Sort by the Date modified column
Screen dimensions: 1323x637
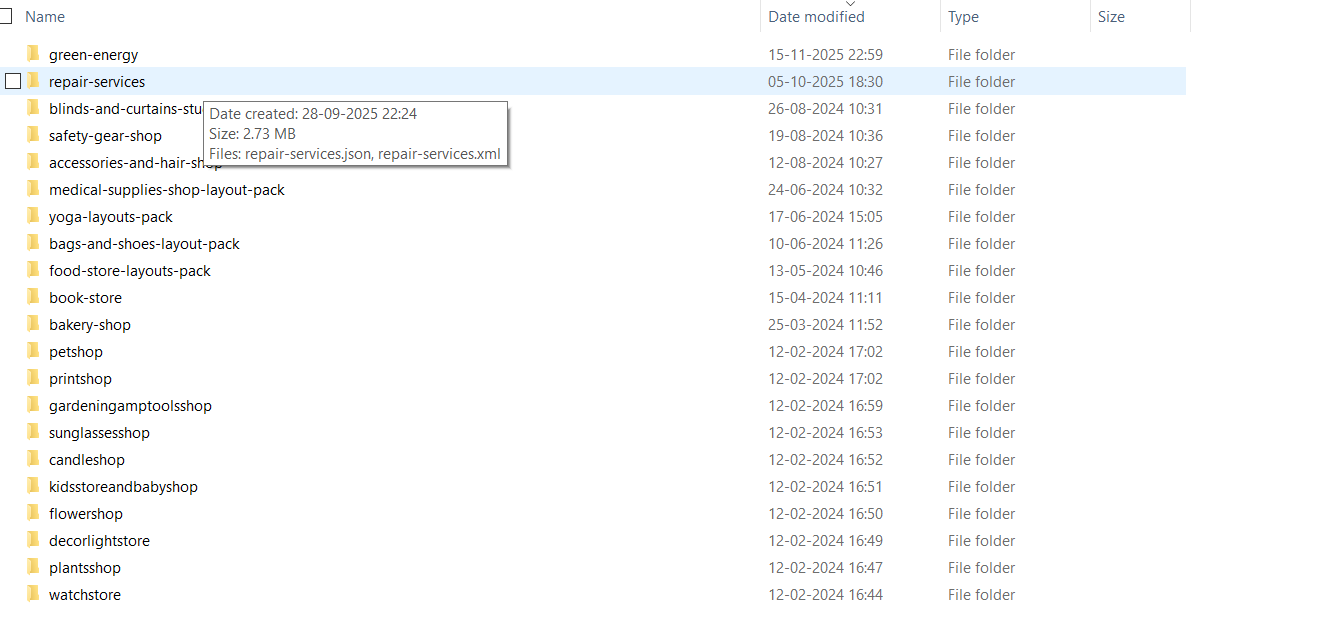pos(816,17)
